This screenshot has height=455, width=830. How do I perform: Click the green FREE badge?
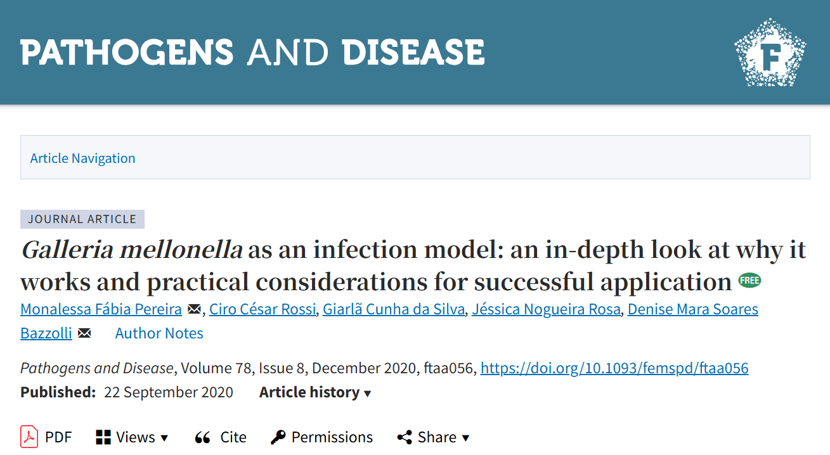click(x=750, y=280)
